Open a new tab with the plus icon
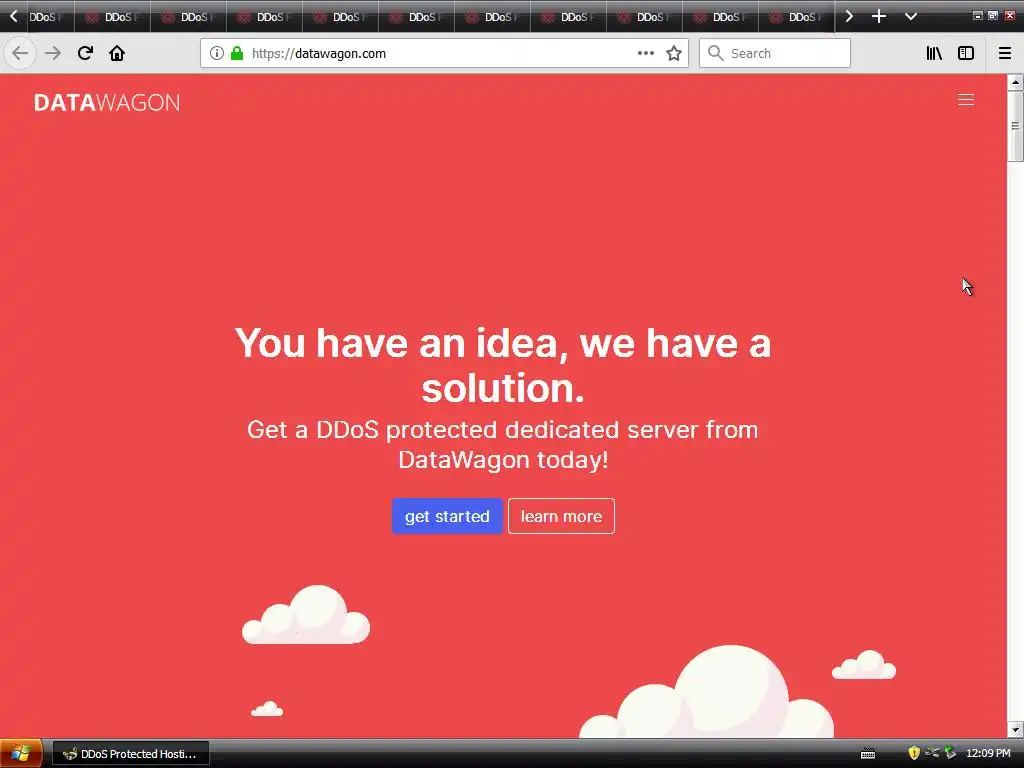 [x=879, y=16]
